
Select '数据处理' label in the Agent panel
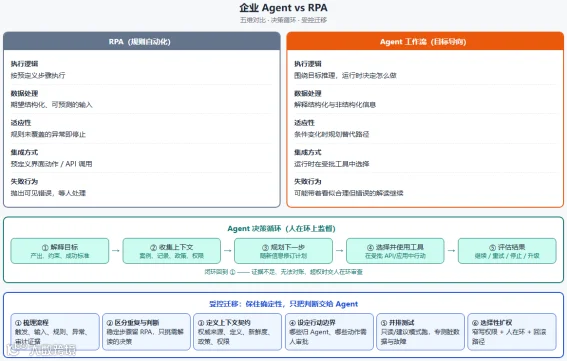[x=308, y=93]
